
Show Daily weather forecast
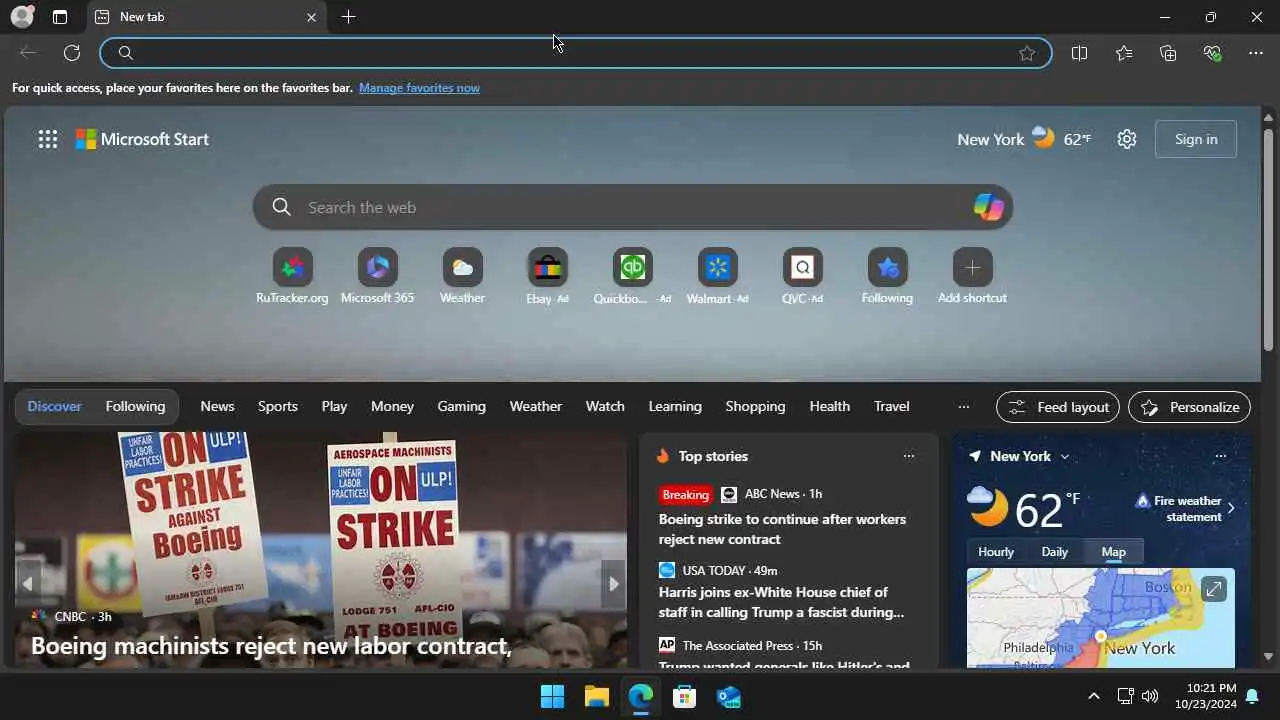pyautogui.click(x=1054, y=552)
